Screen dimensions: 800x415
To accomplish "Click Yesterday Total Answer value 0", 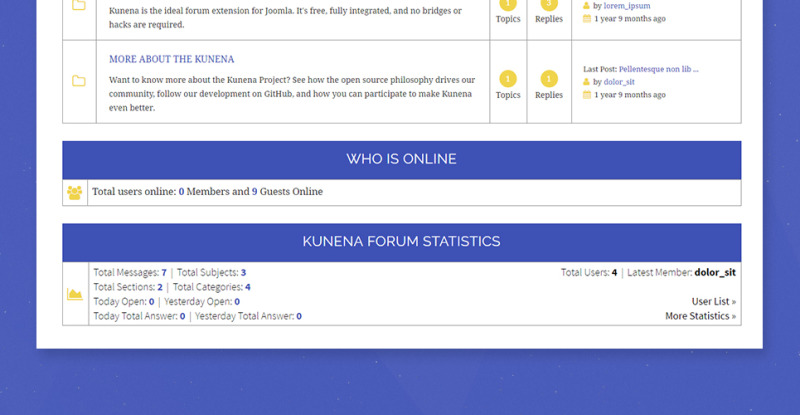I will click(x=299, y=316).
